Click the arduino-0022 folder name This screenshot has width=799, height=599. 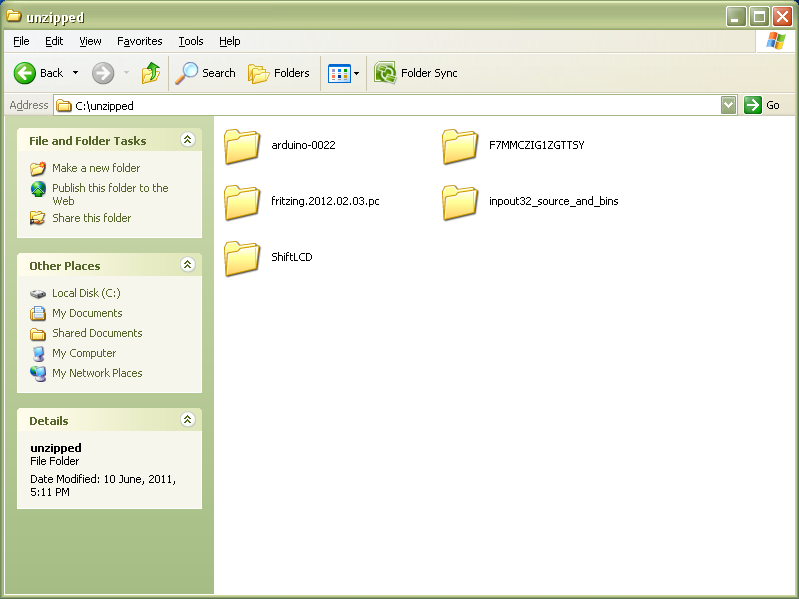[303, 145]
